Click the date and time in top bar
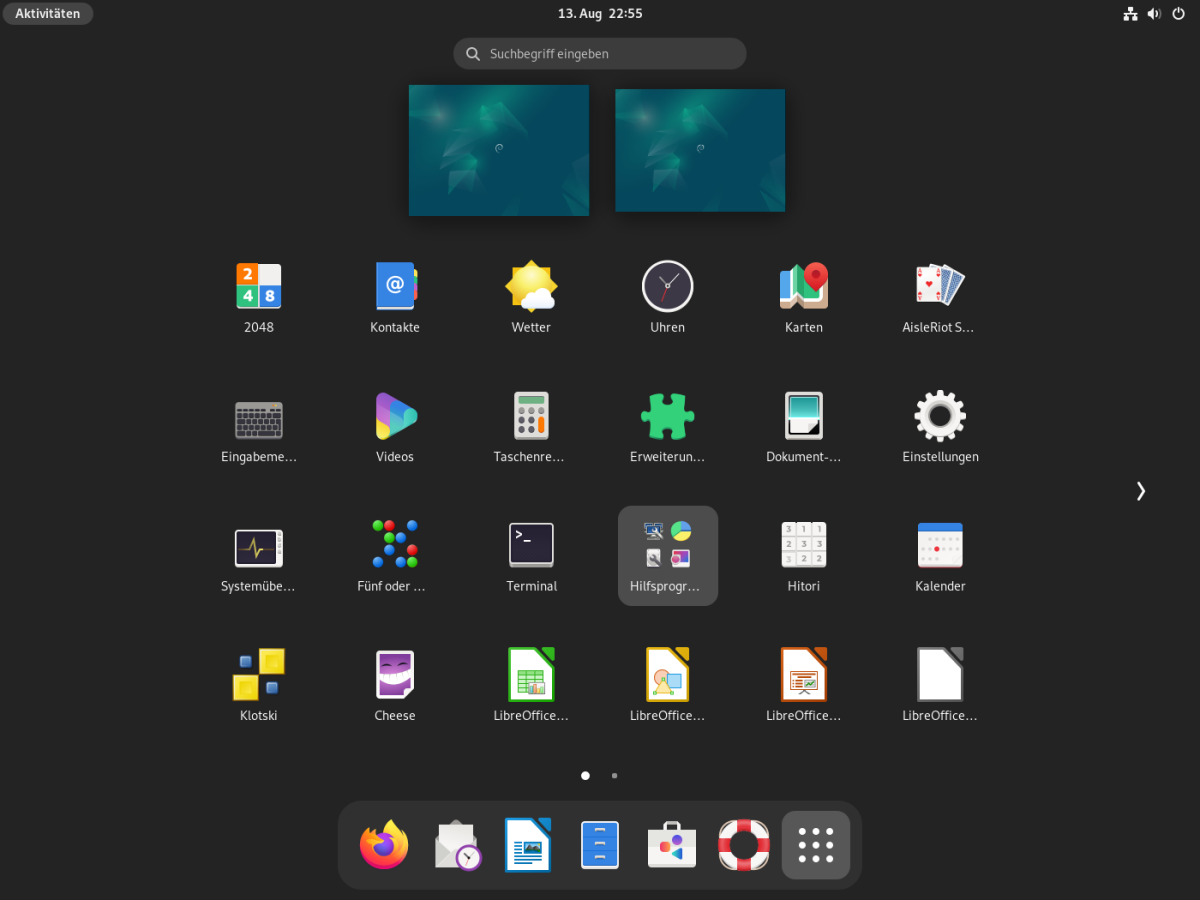 point(599,13)
